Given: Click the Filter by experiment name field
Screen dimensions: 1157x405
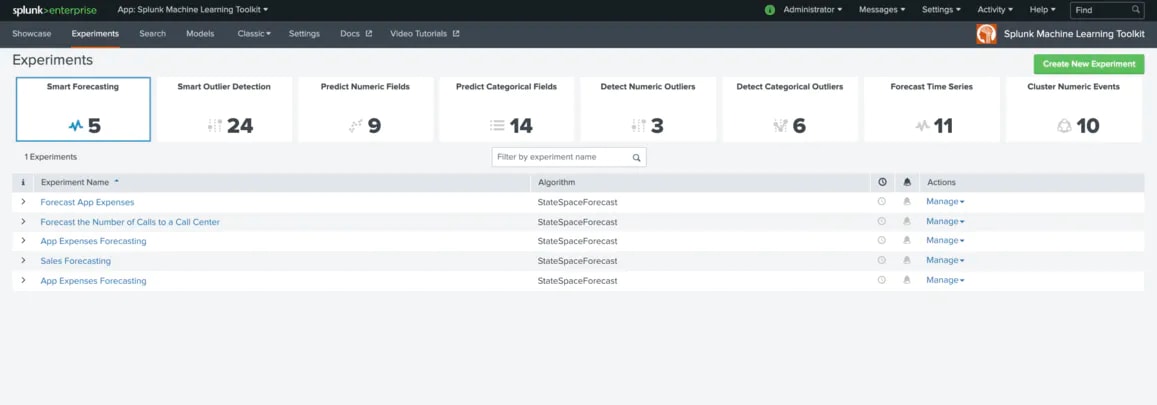Looking at the screenshot, I should (569, 157).
